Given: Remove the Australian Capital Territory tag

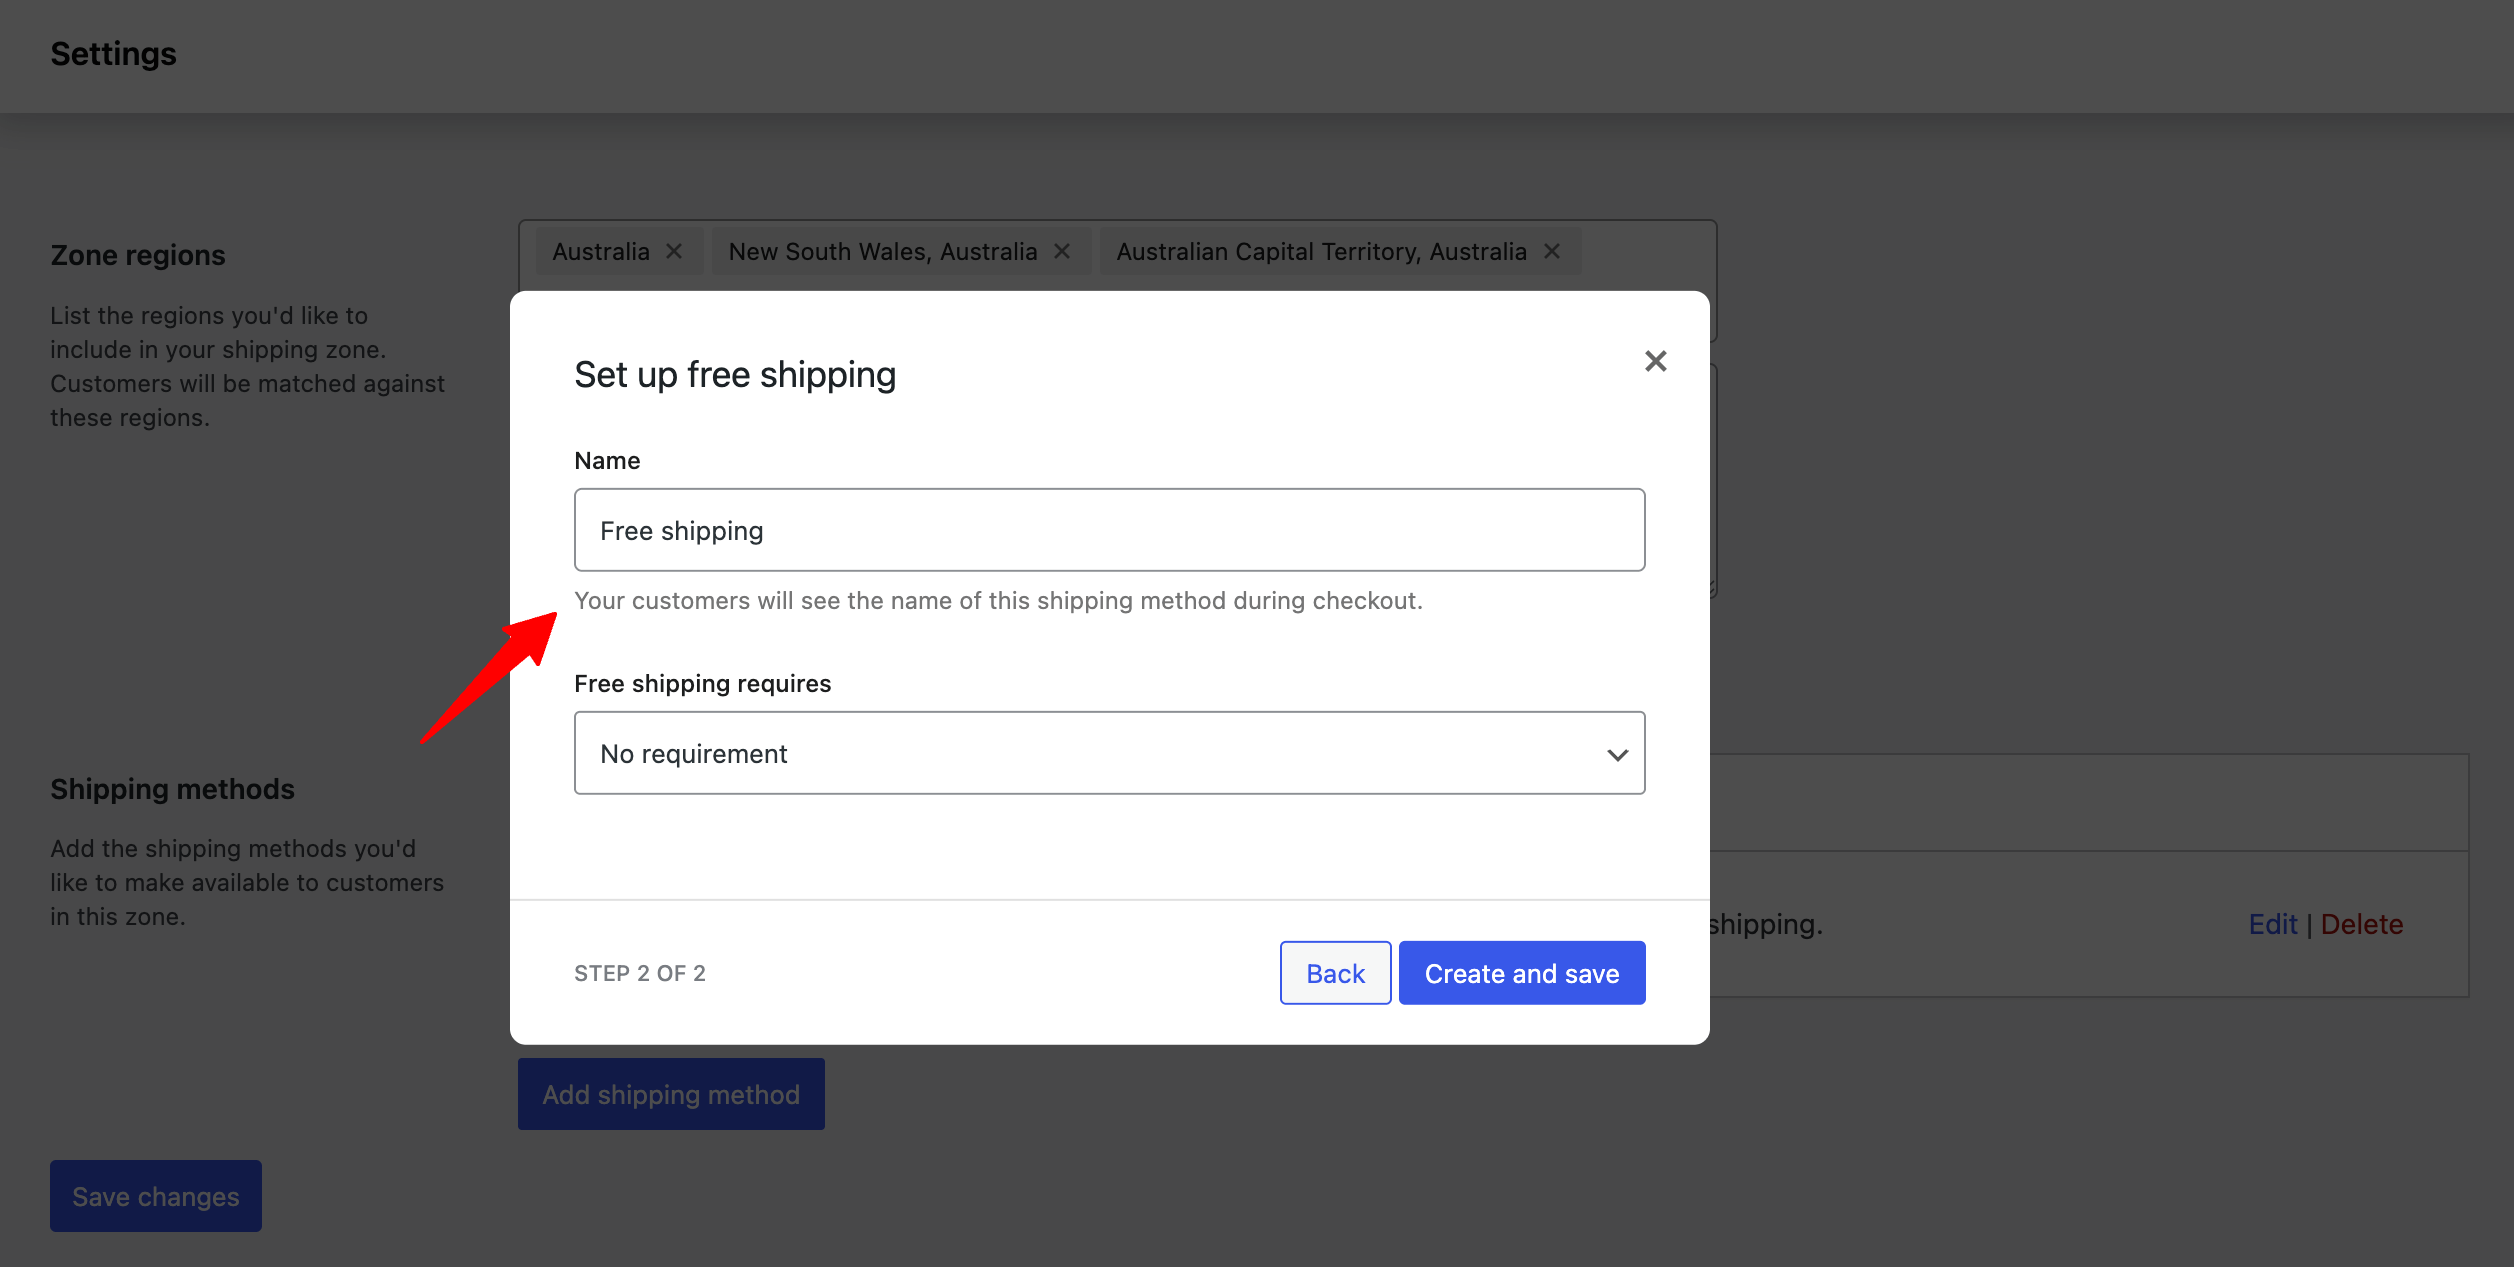Looking at the screenshot, I should pyautogui.click(x=1551, y=251).
